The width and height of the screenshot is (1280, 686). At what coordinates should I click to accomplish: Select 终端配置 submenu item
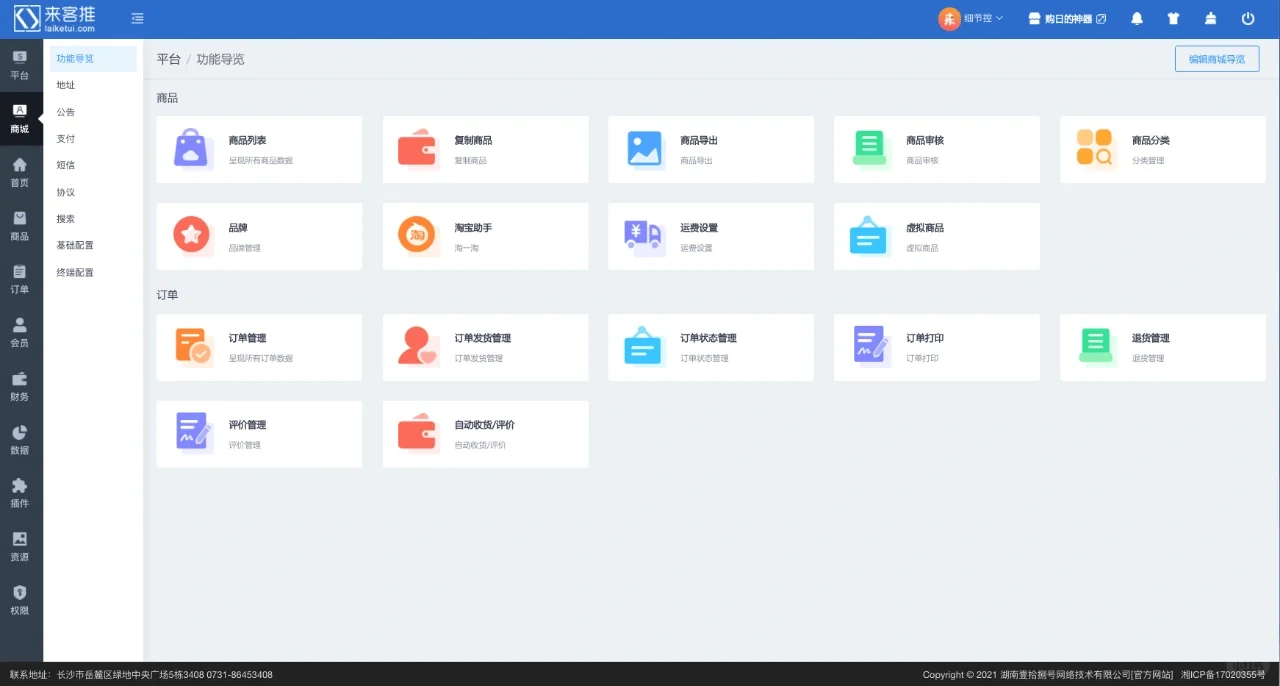pos(93,272)
